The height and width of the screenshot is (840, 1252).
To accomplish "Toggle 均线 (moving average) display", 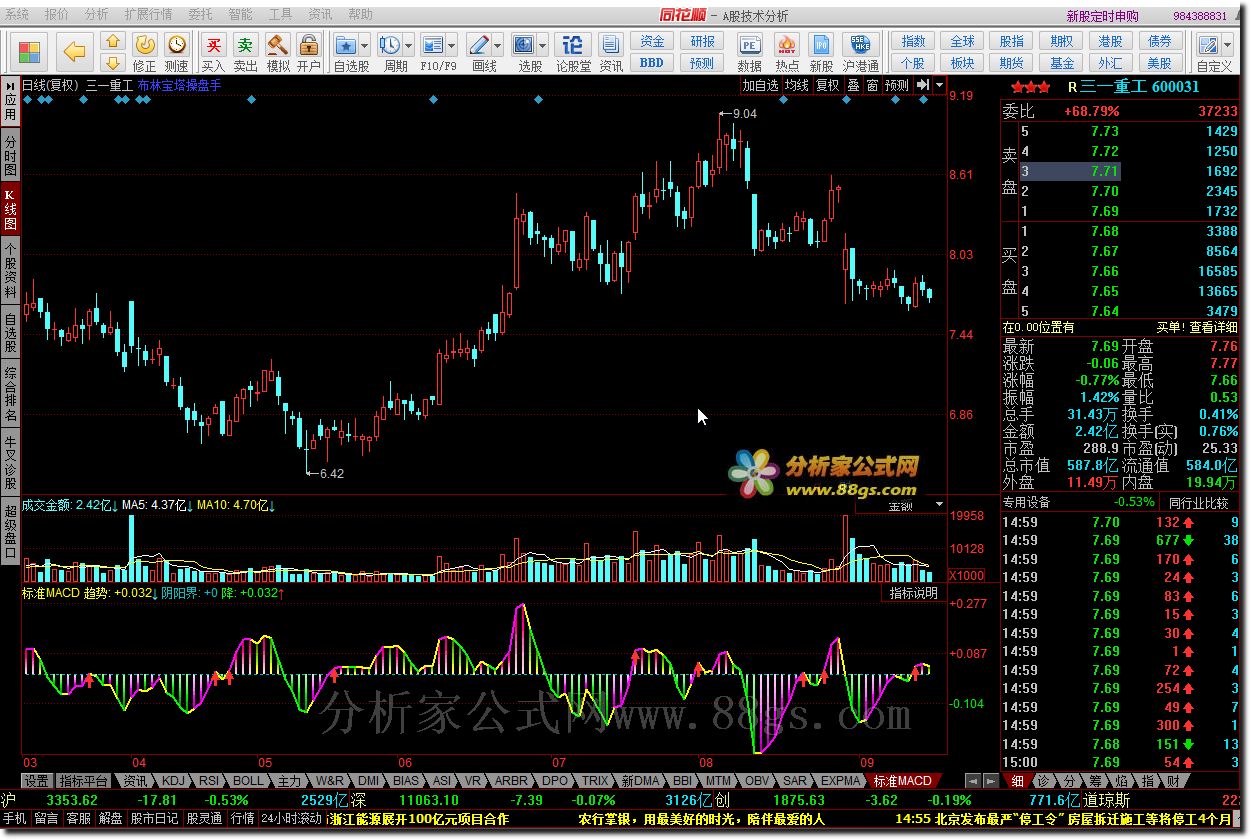I will click(796, 85).
